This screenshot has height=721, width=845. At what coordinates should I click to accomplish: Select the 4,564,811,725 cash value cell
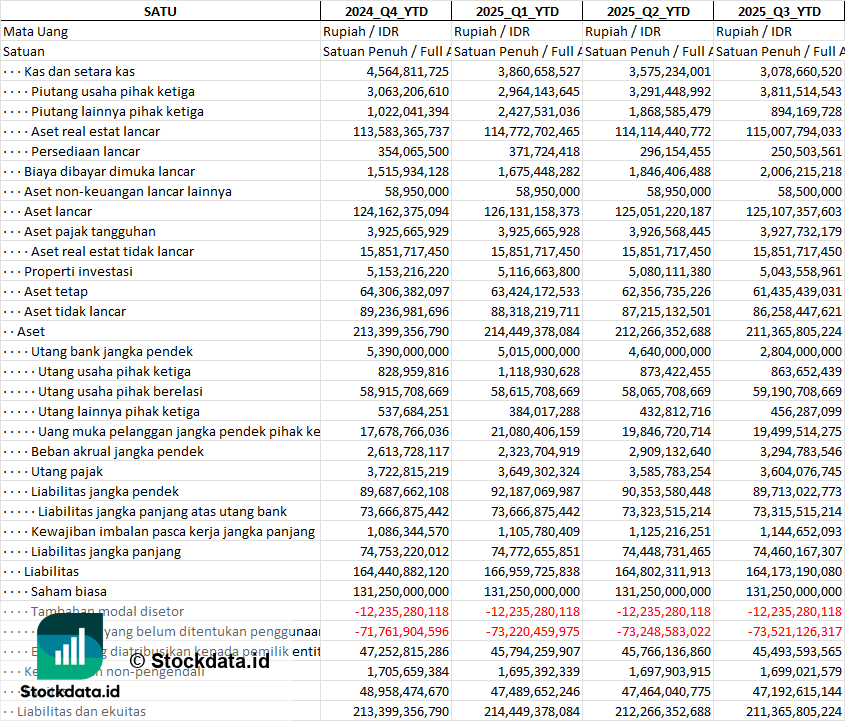[x=397, y=72]
